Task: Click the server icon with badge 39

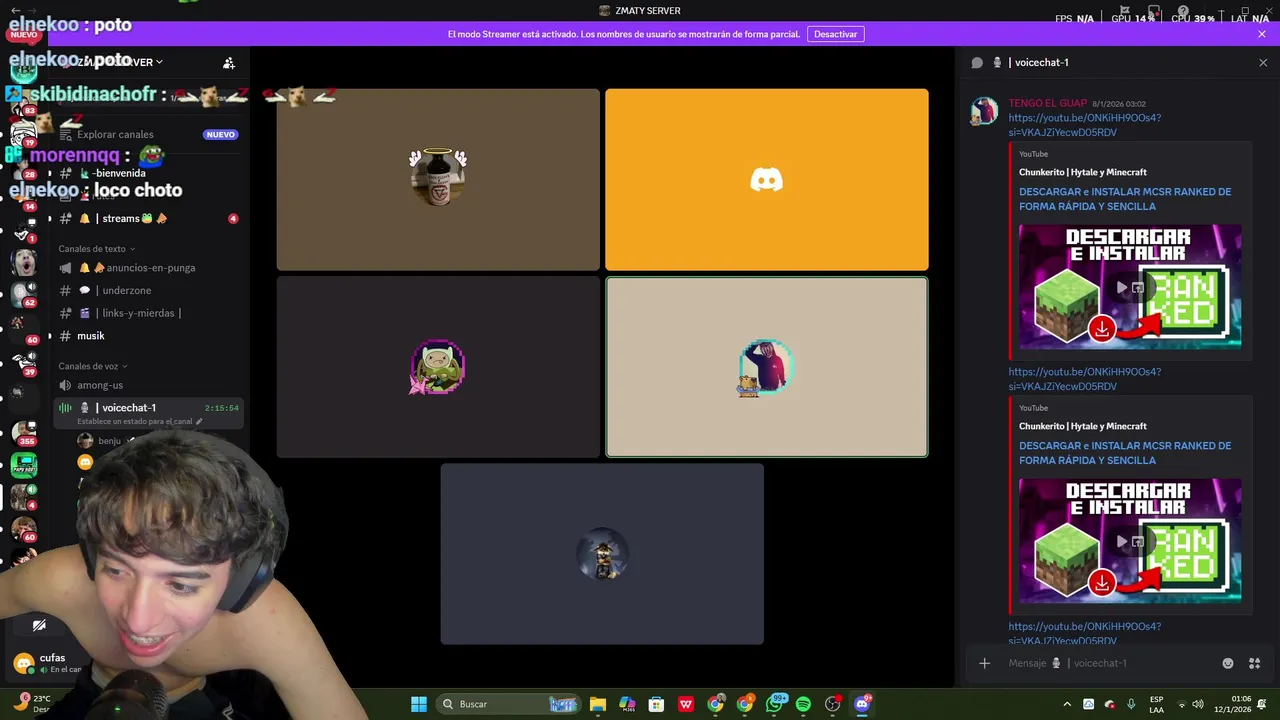Action: coord(24,361)
